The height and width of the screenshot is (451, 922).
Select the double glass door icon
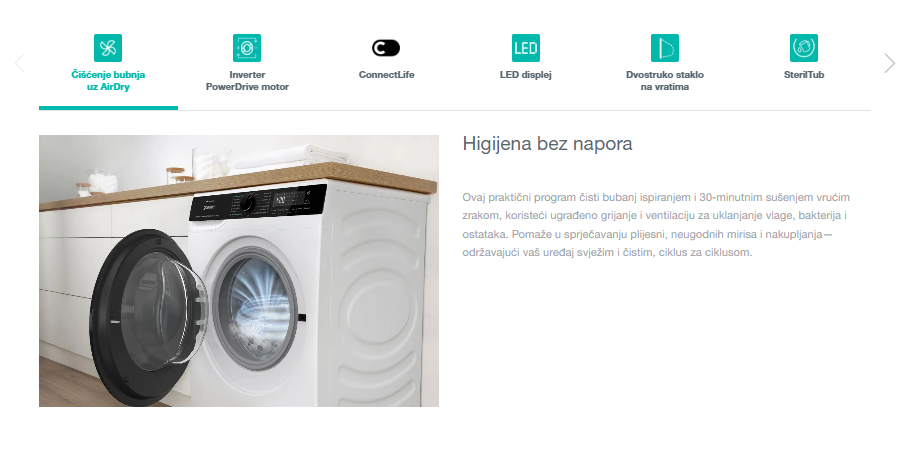(664, 48)
